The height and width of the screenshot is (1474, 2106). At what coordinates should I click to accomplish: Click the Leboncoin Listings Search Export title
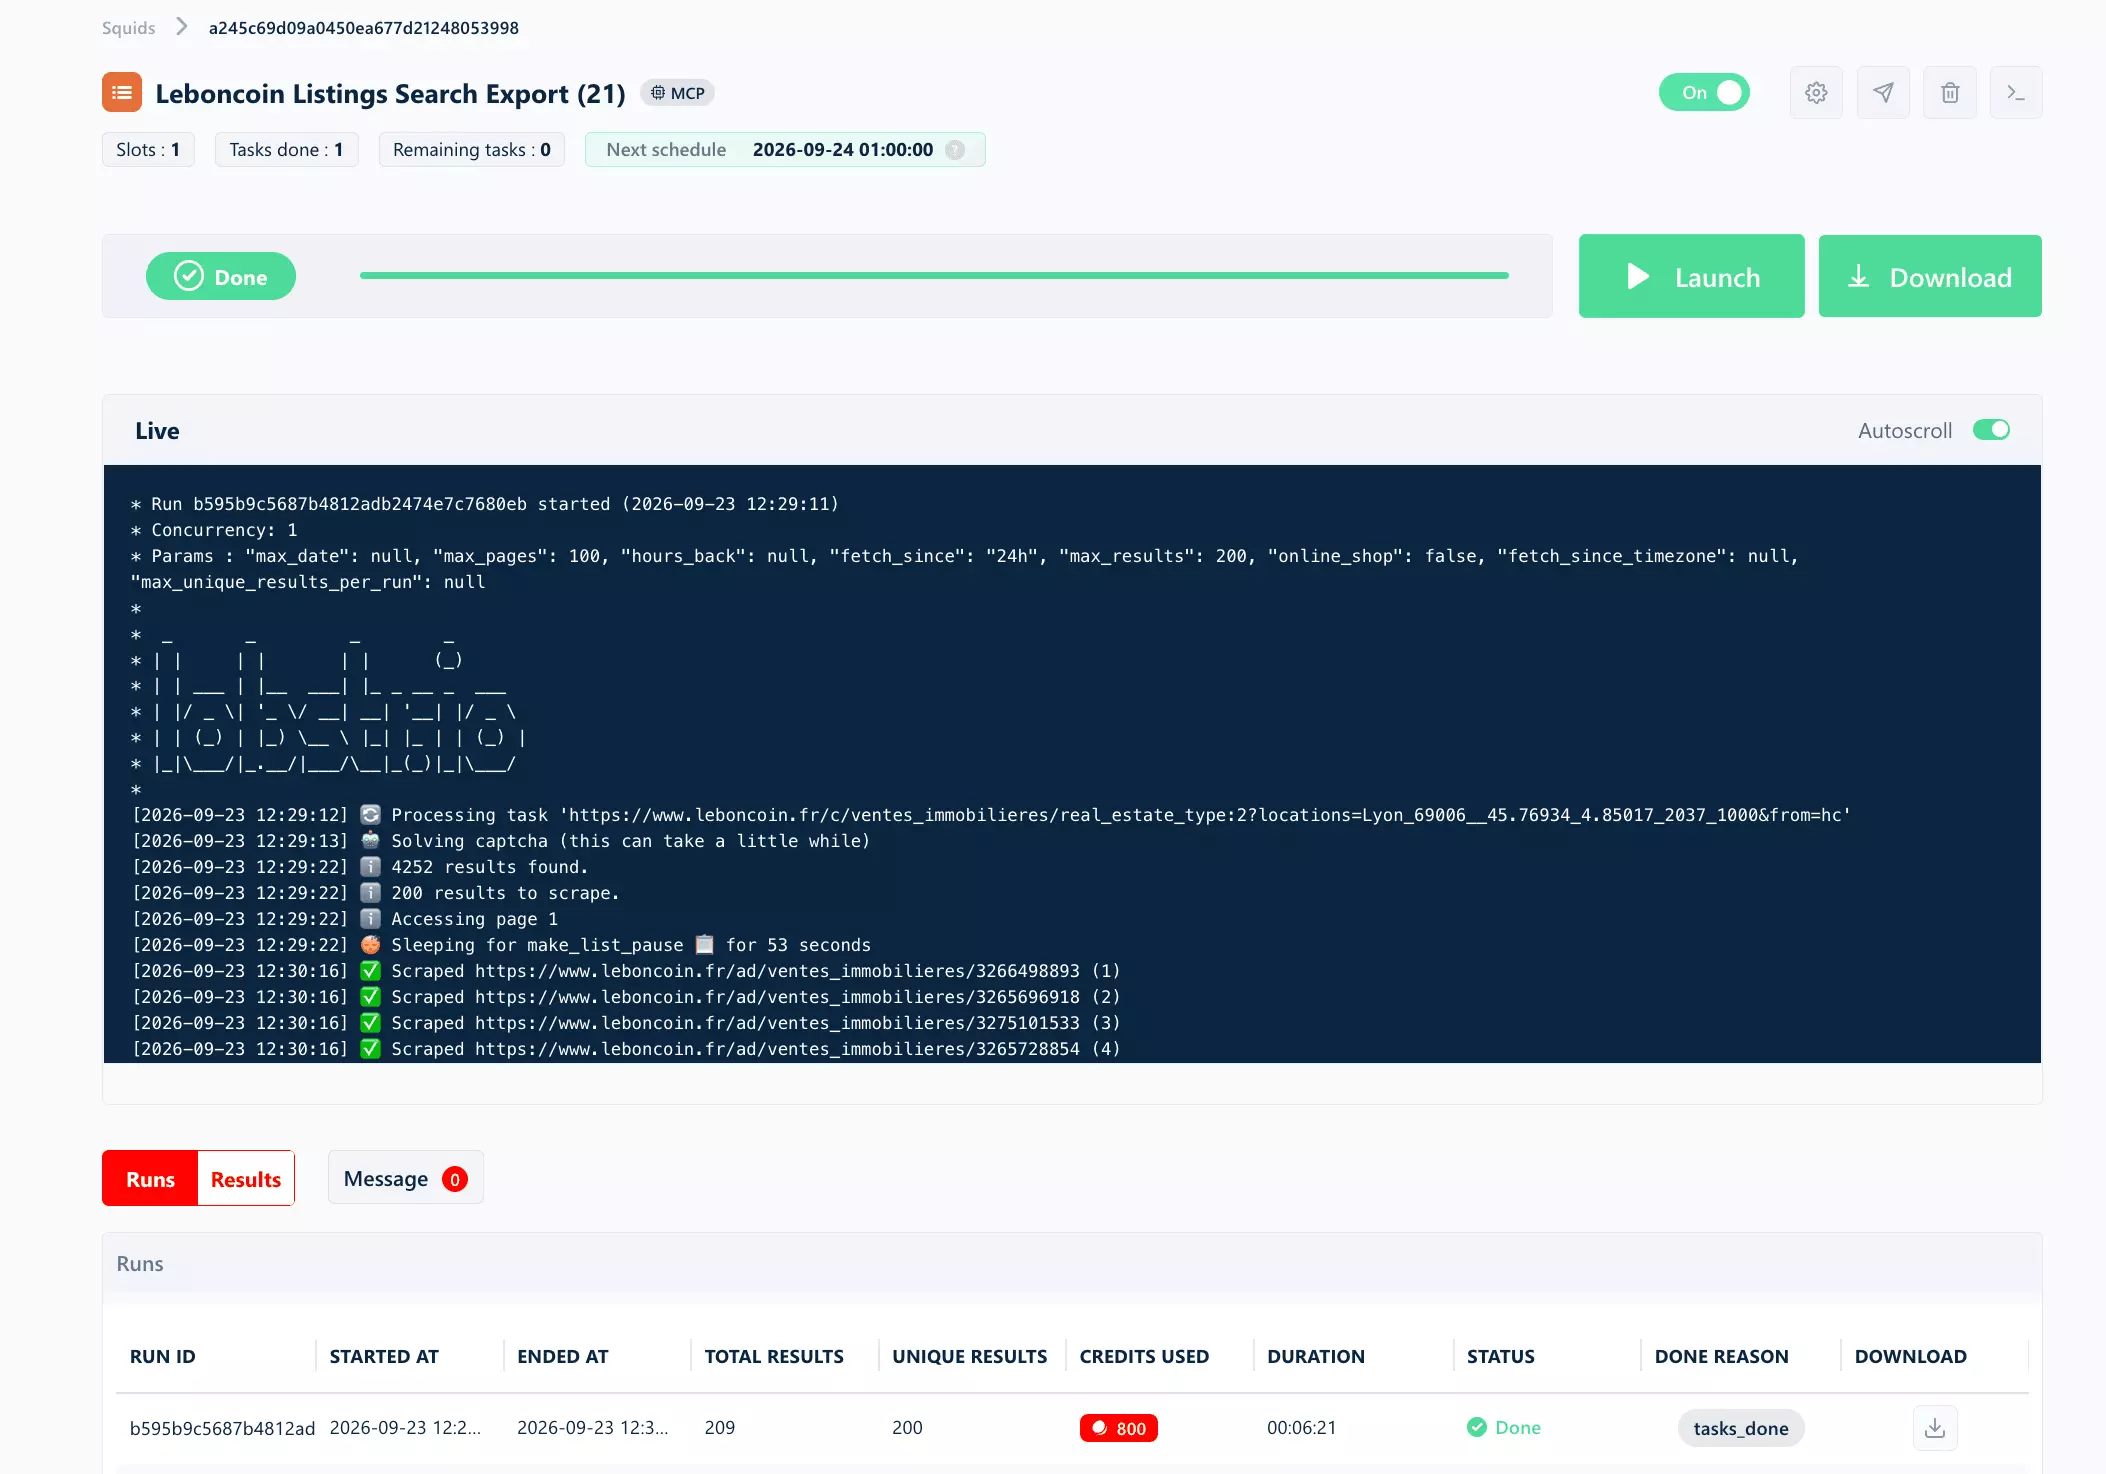click(390, 93)
